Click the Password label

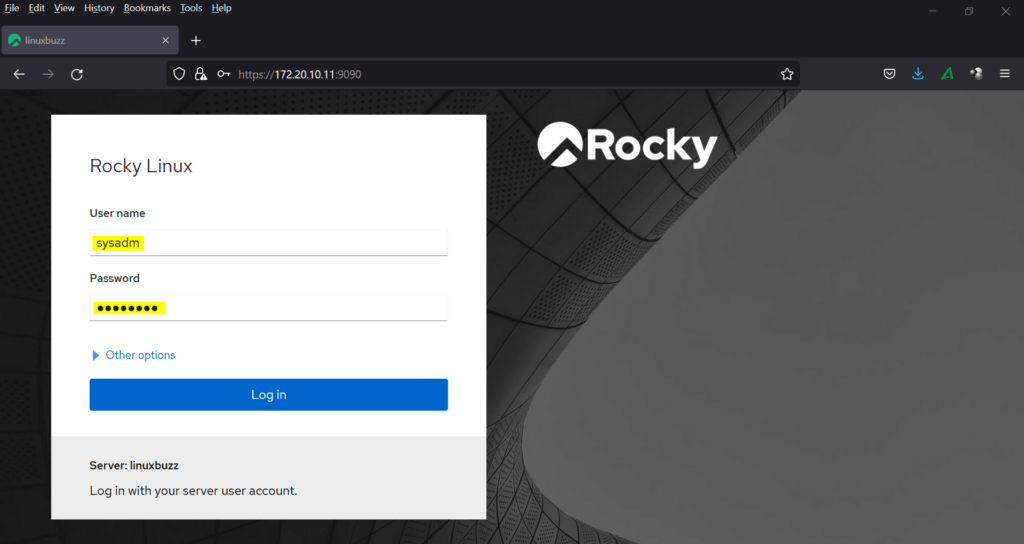click(x=114, y=278)
